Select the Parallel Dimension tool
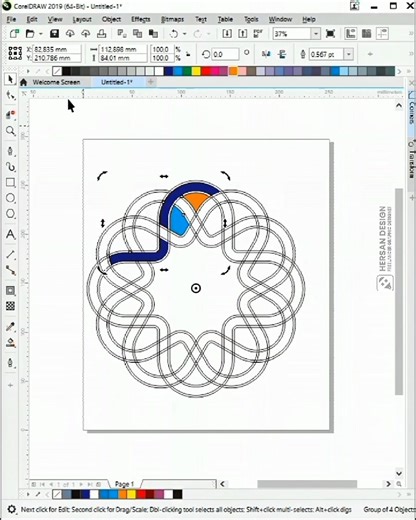The image size is (416, 520). pyautogui.click(x=10, y=255)
